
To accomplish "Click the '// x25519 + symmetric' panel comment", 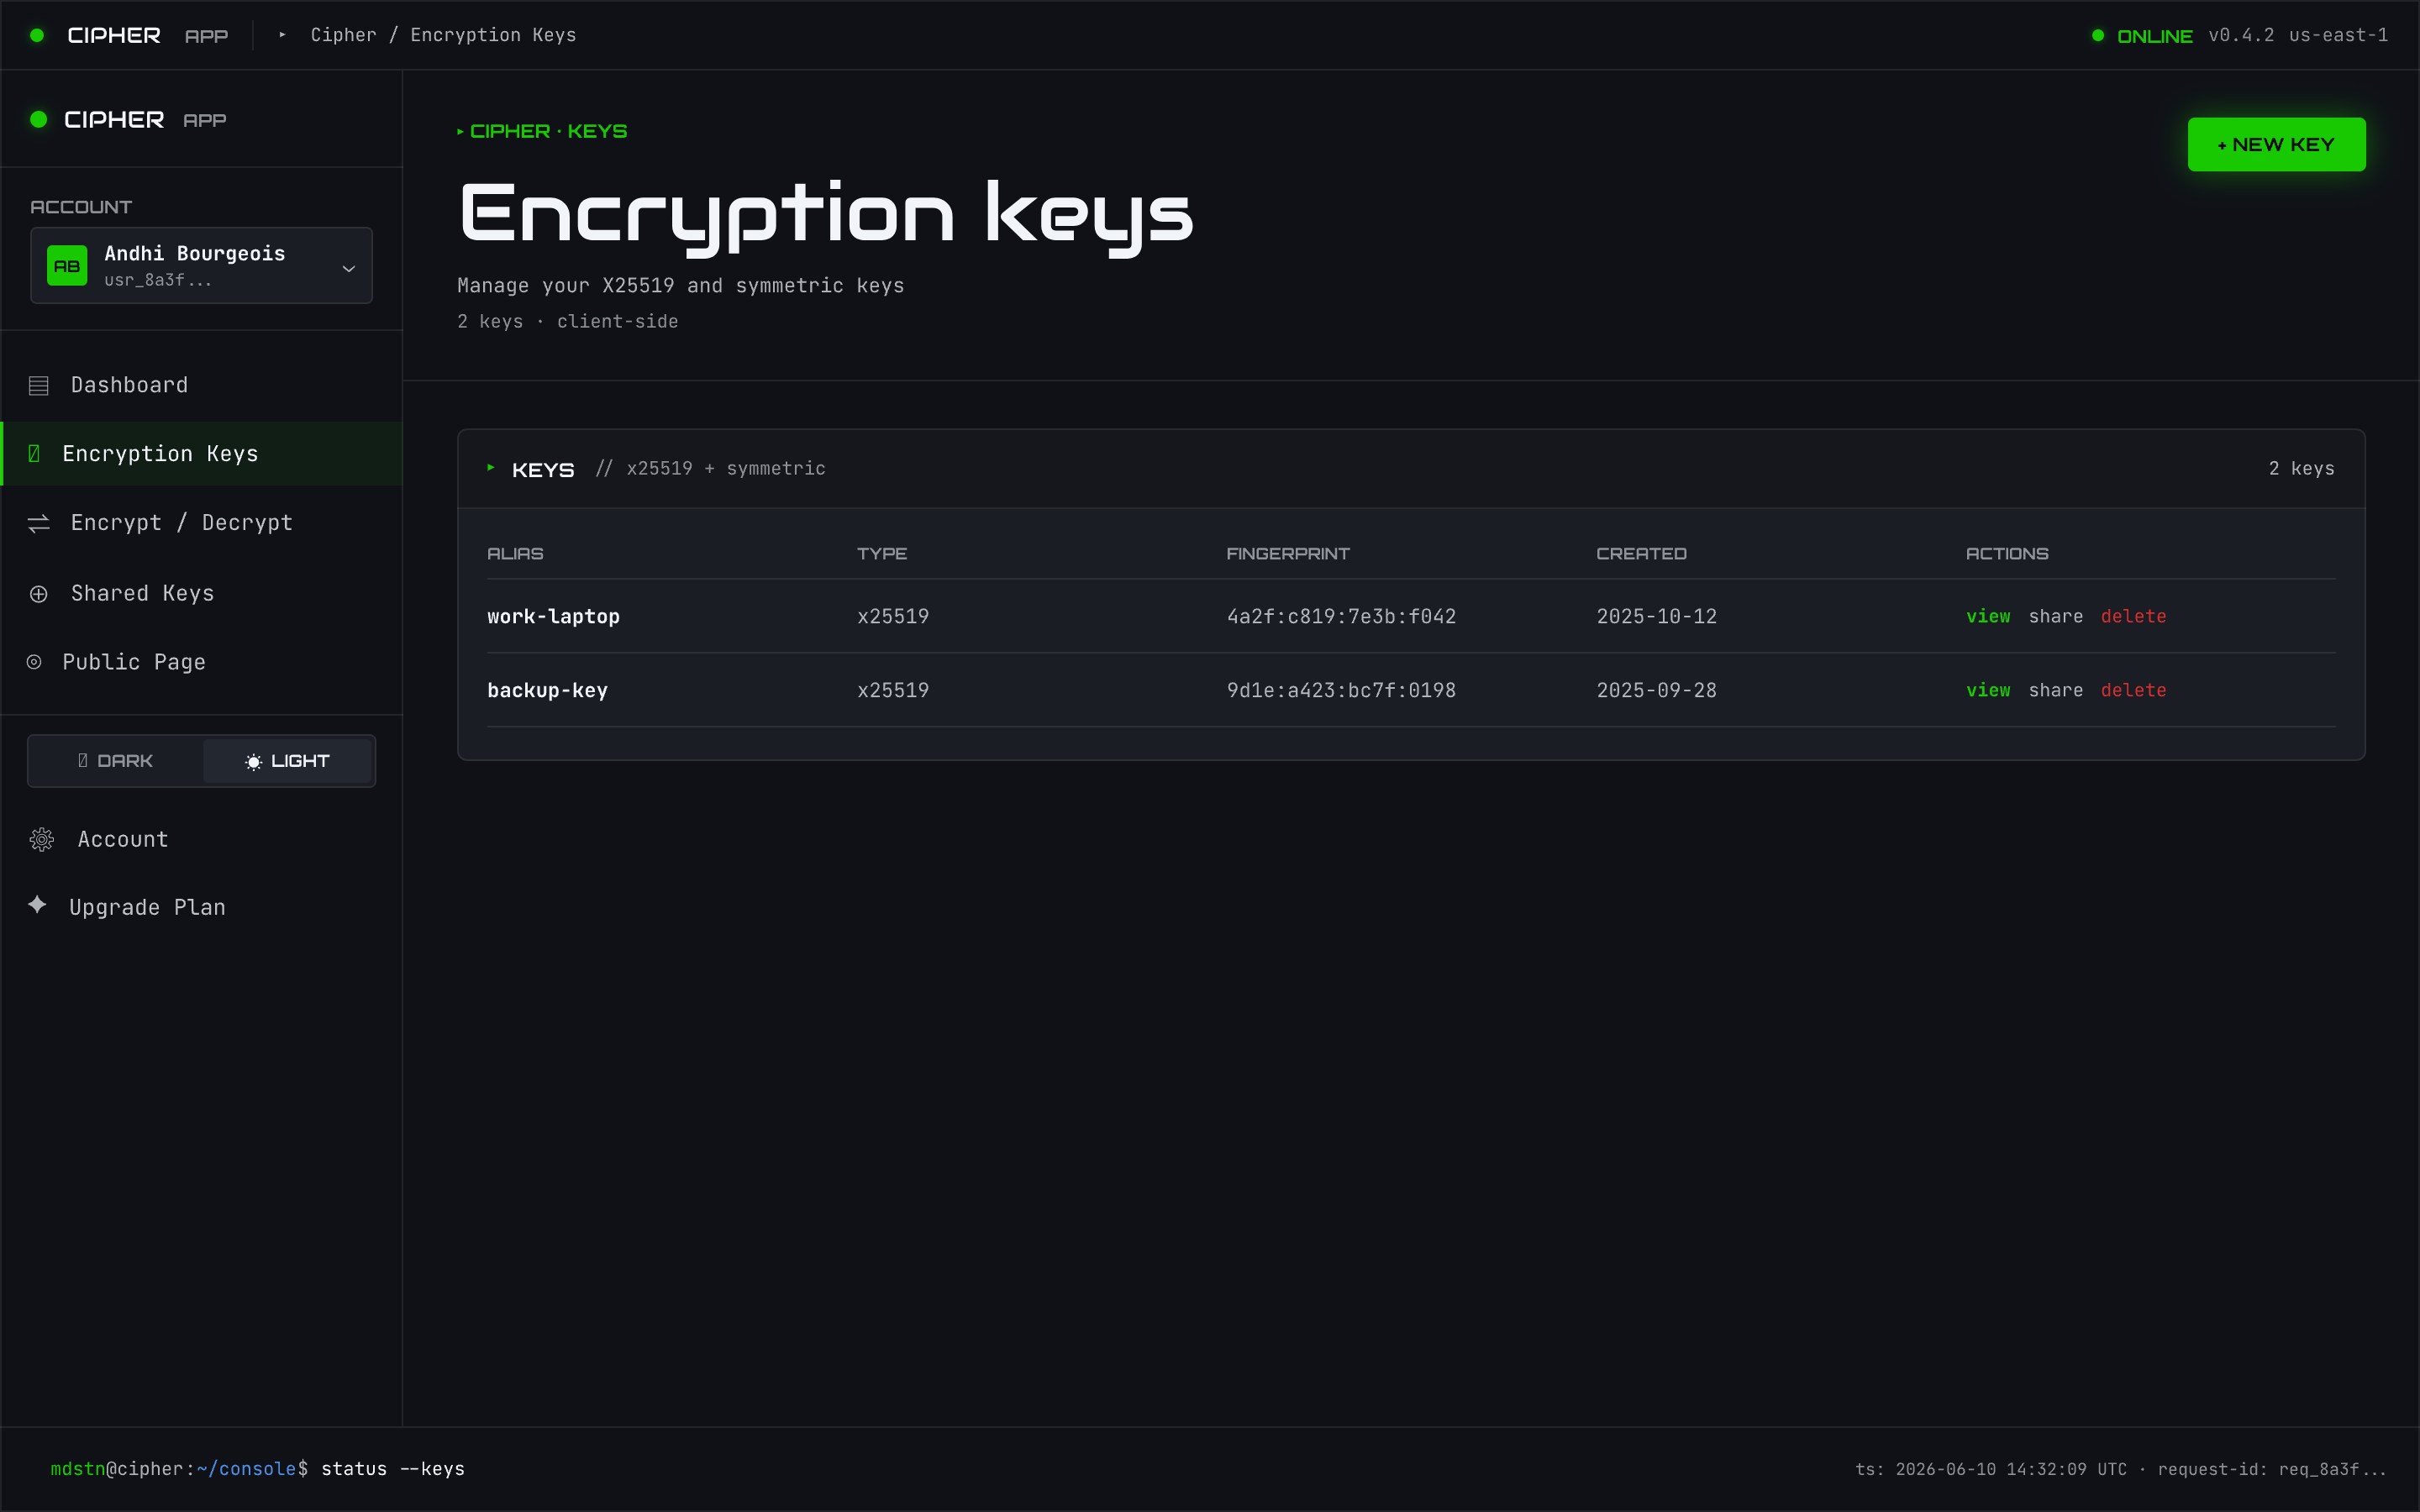I will tap(710, 468).
